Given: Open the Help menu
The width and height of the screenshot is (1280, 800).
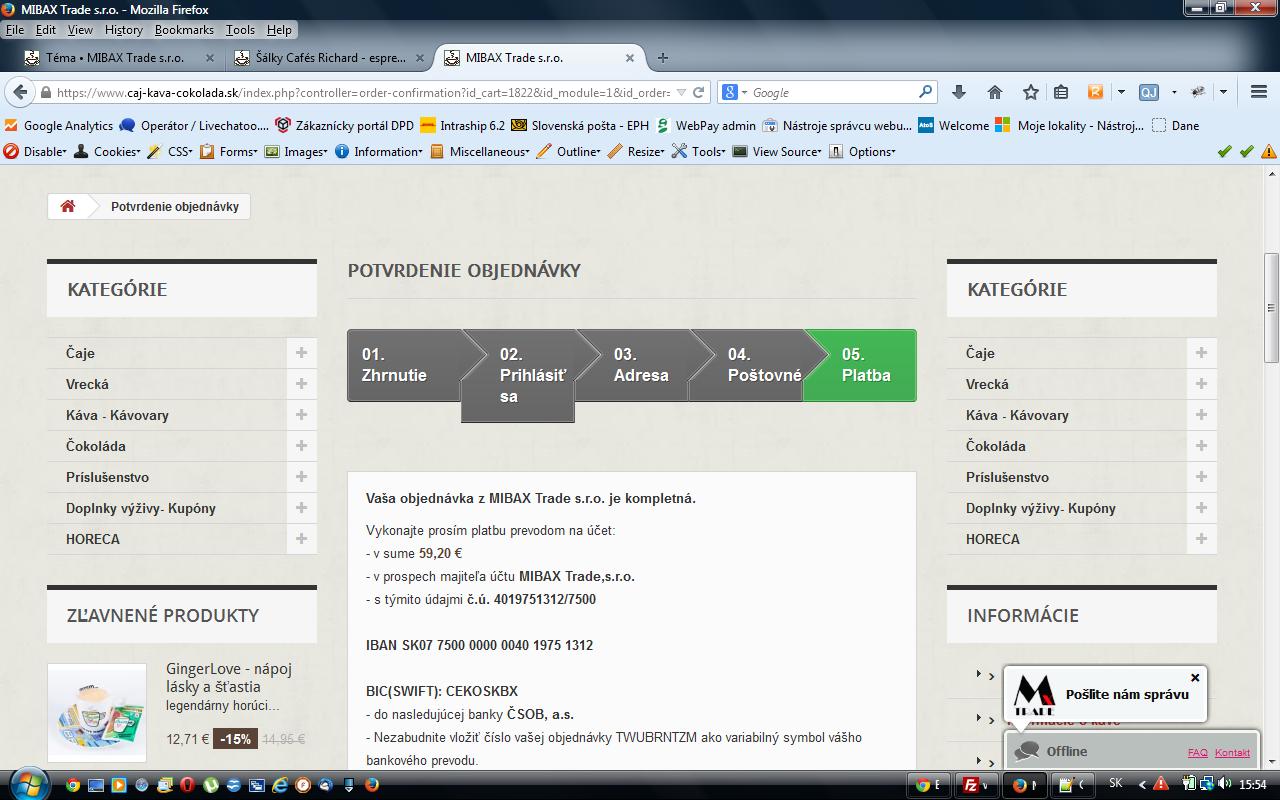Looking at the screenshot, I should (279, 30).
